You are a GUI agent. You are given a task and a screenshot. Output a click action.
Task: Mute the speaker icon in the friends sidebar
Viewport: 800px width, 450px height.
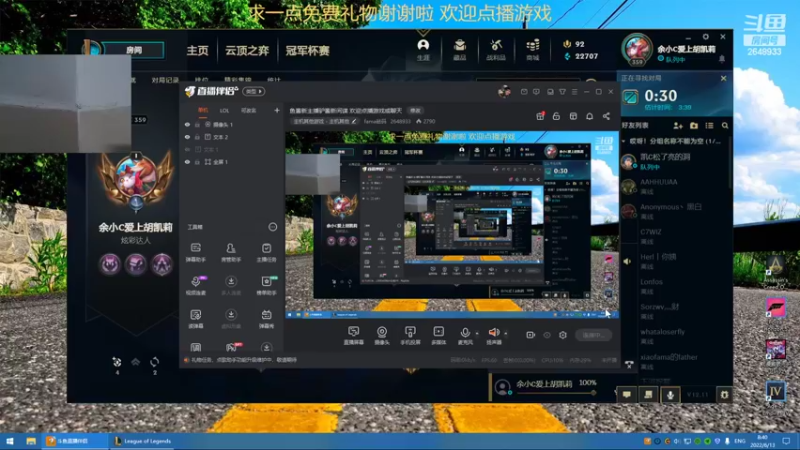tap(627, 261)
